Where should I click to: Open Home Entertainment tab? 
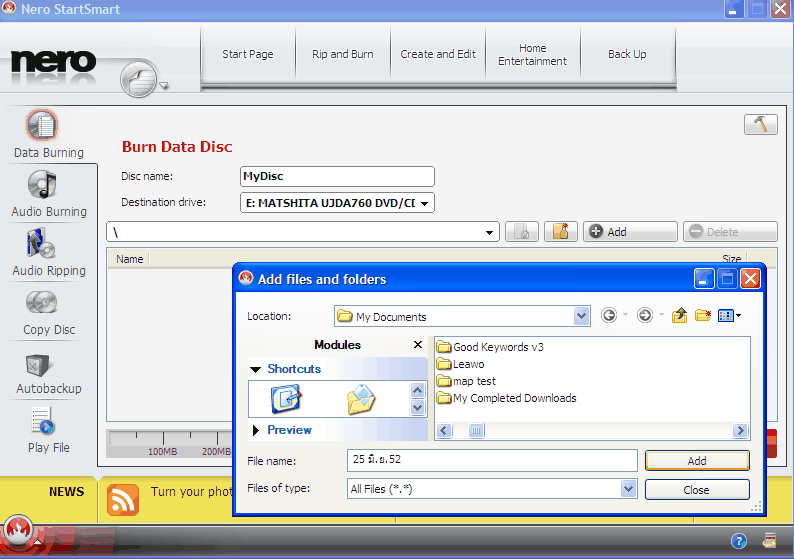(532, 54)
